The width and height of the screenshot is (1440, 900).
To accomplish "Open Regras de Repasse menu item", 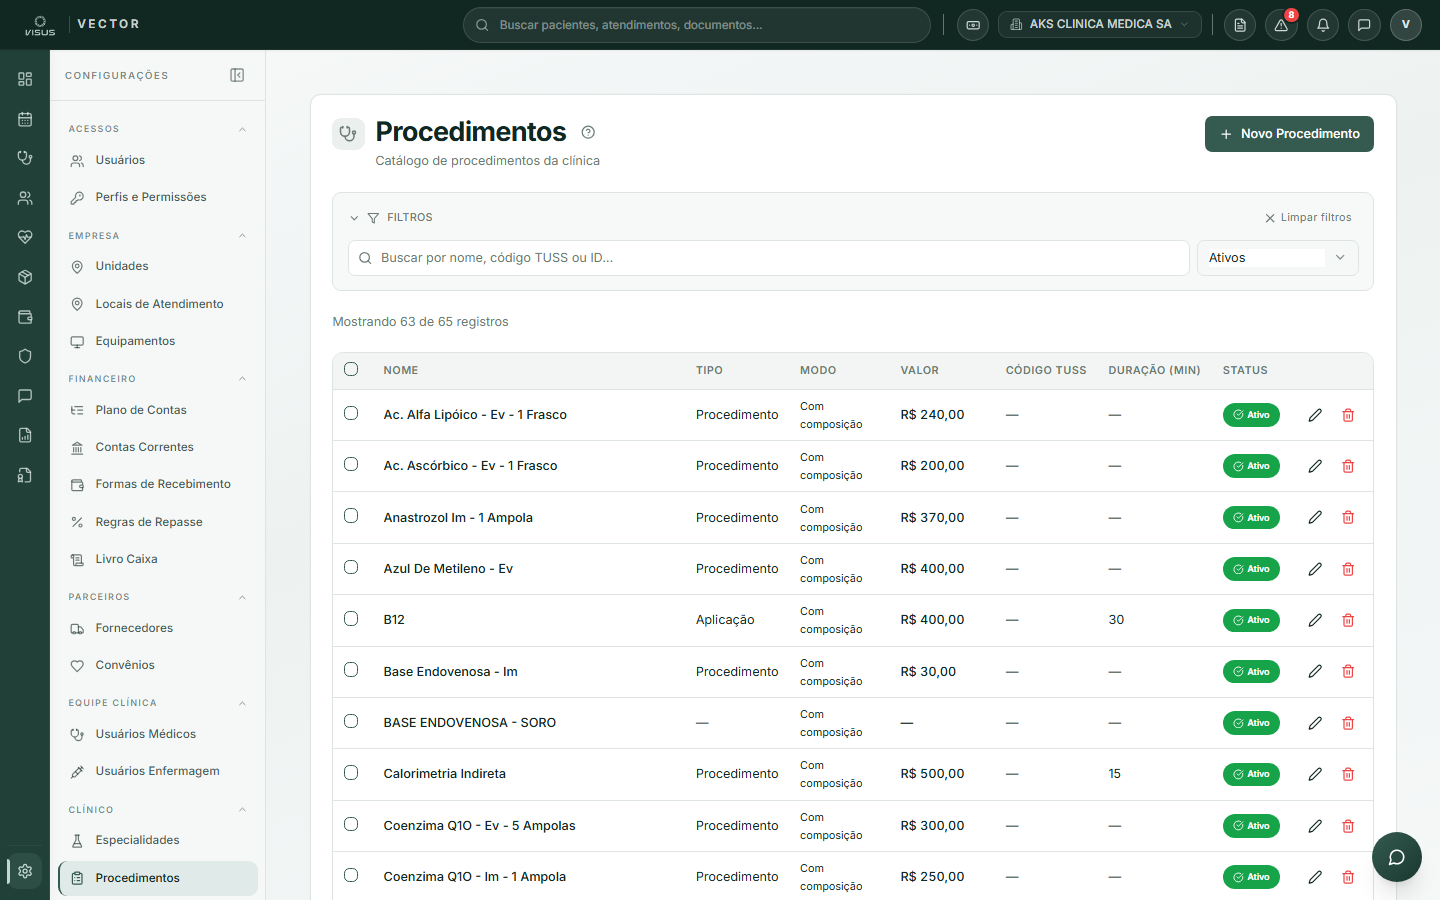I will pyautogui.click(x=158, y=522).
